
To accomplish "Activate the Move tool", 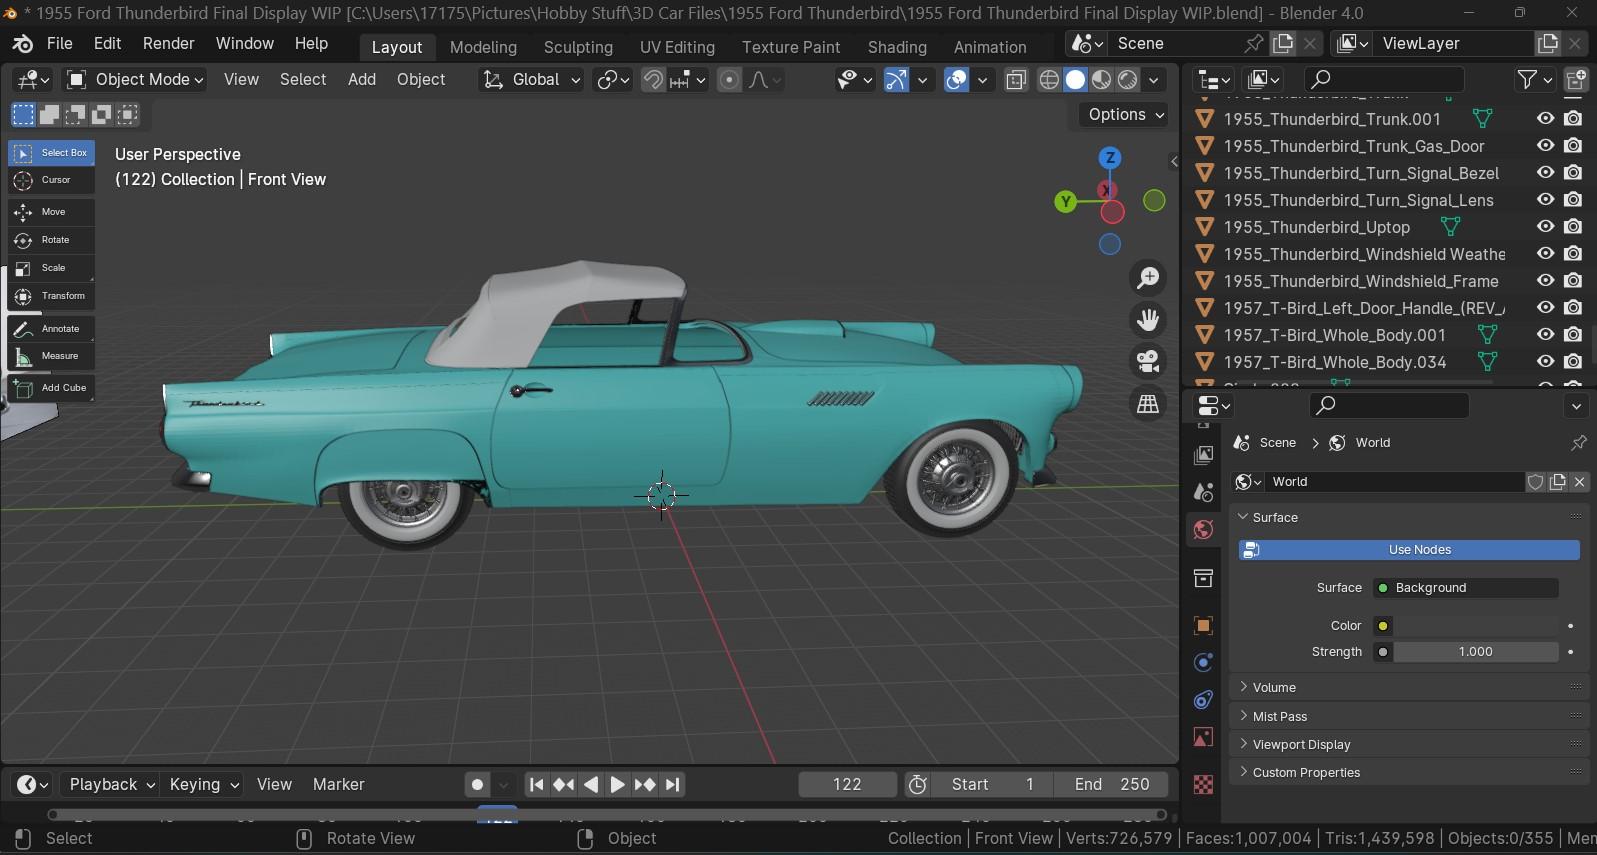I will 52,212.
